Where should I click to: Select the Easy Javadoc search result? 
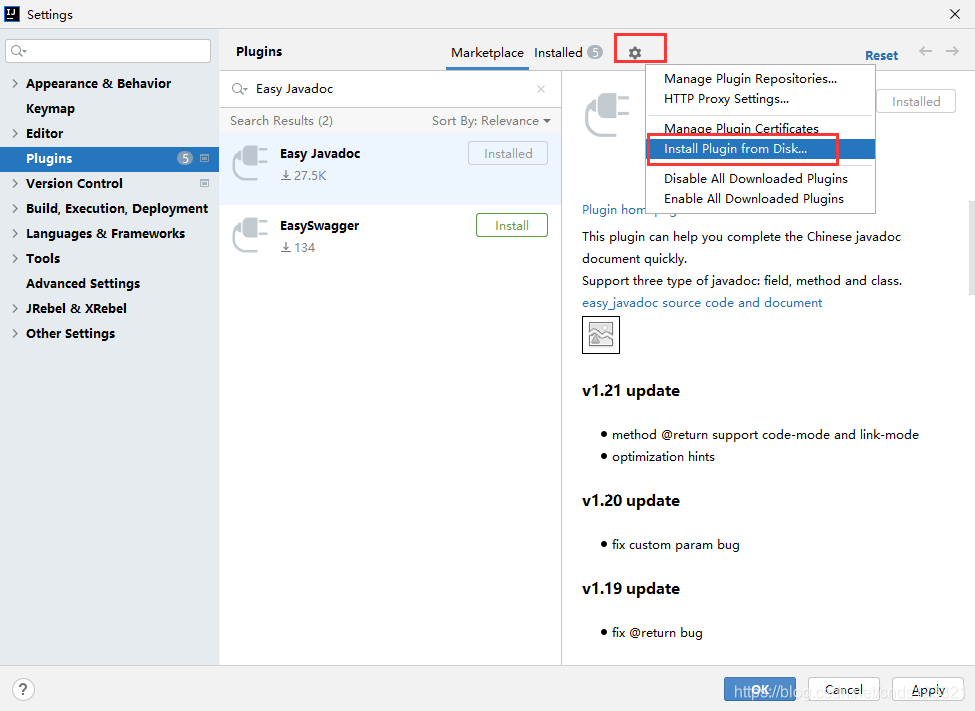(x=390, y=168)
